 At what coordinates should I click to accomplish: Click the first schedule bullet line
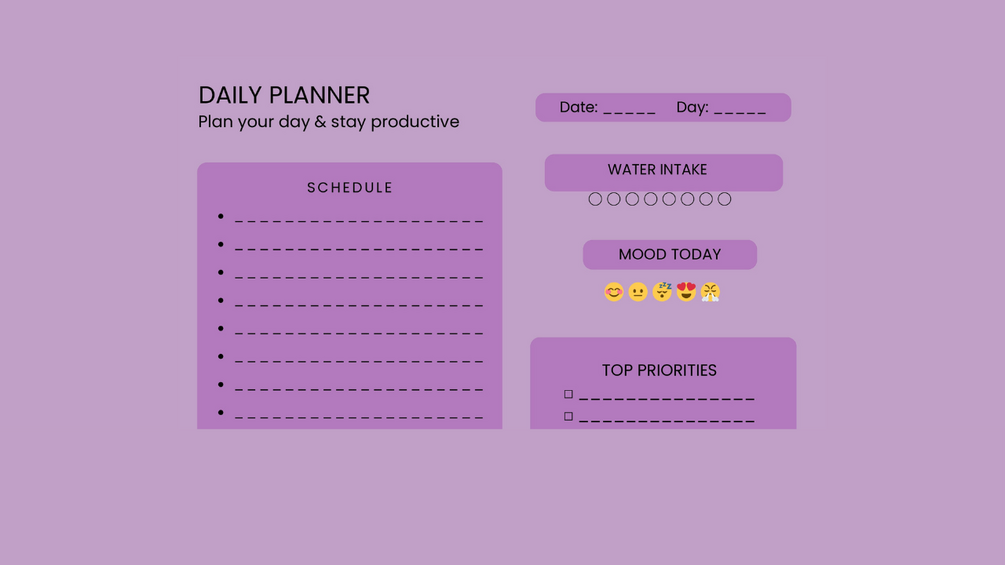coord(359,220)
